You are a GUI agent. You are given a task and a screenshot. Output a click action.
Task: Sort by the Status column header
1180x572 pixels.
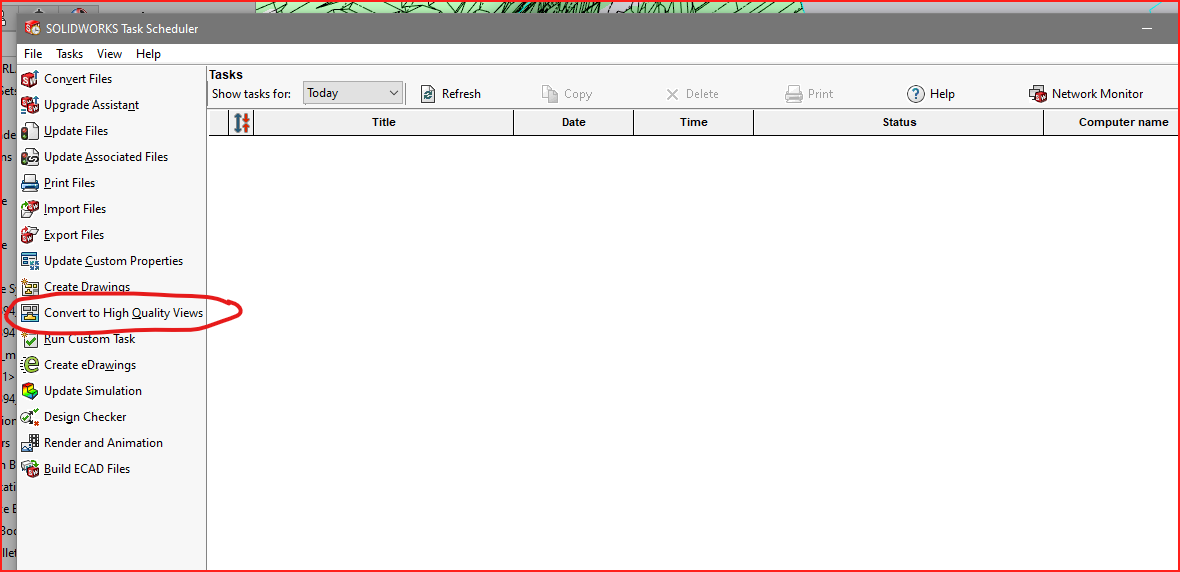(899, 123)
